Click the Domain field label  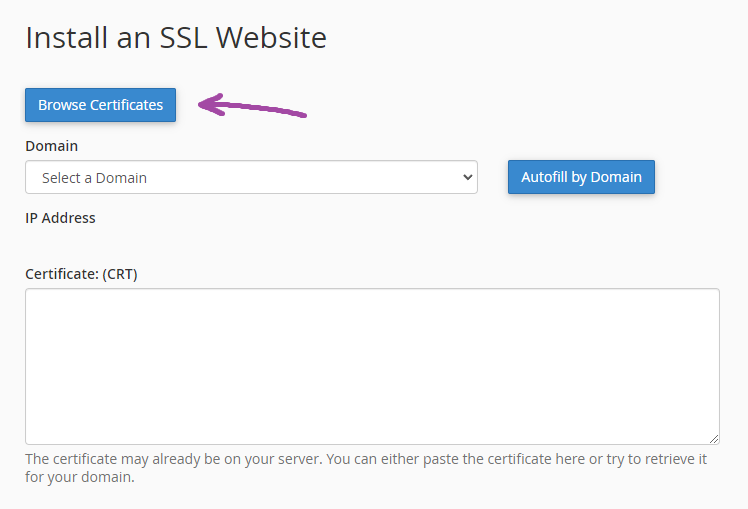[x=51, y=146]
